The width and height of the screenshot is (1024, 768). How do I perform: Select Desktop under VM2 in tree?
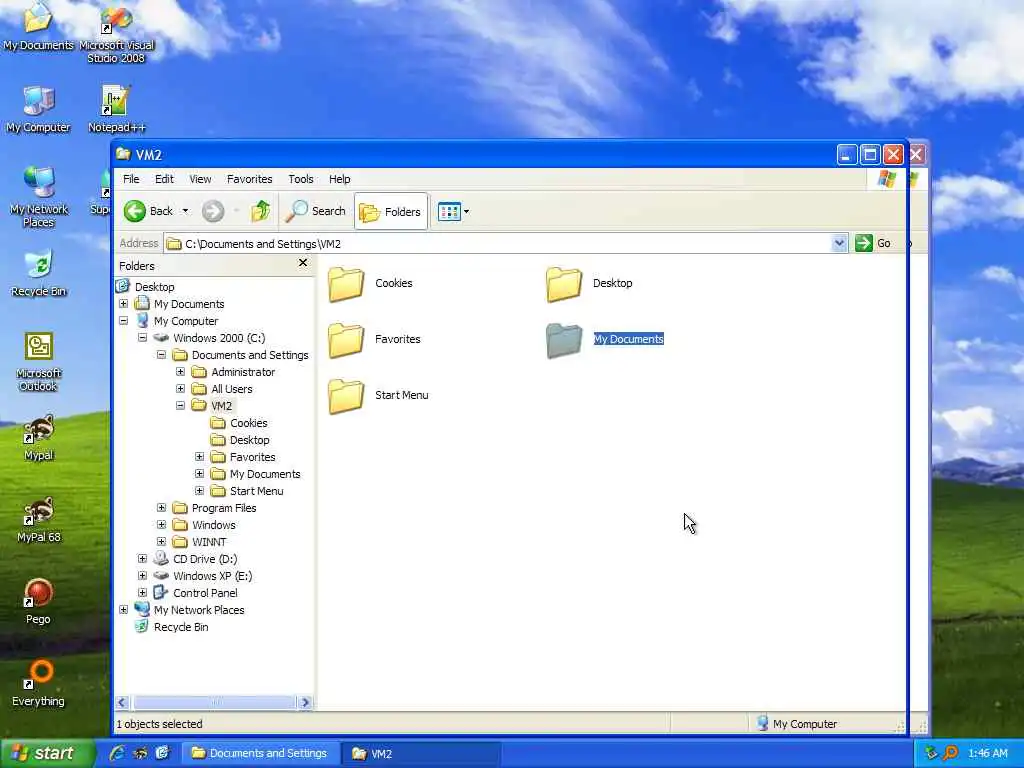[249, 440]
